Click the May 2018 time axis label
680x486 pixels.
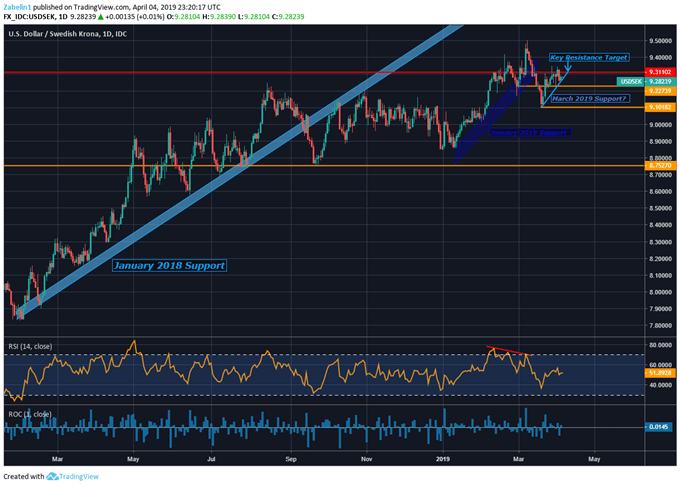[133, 459]
